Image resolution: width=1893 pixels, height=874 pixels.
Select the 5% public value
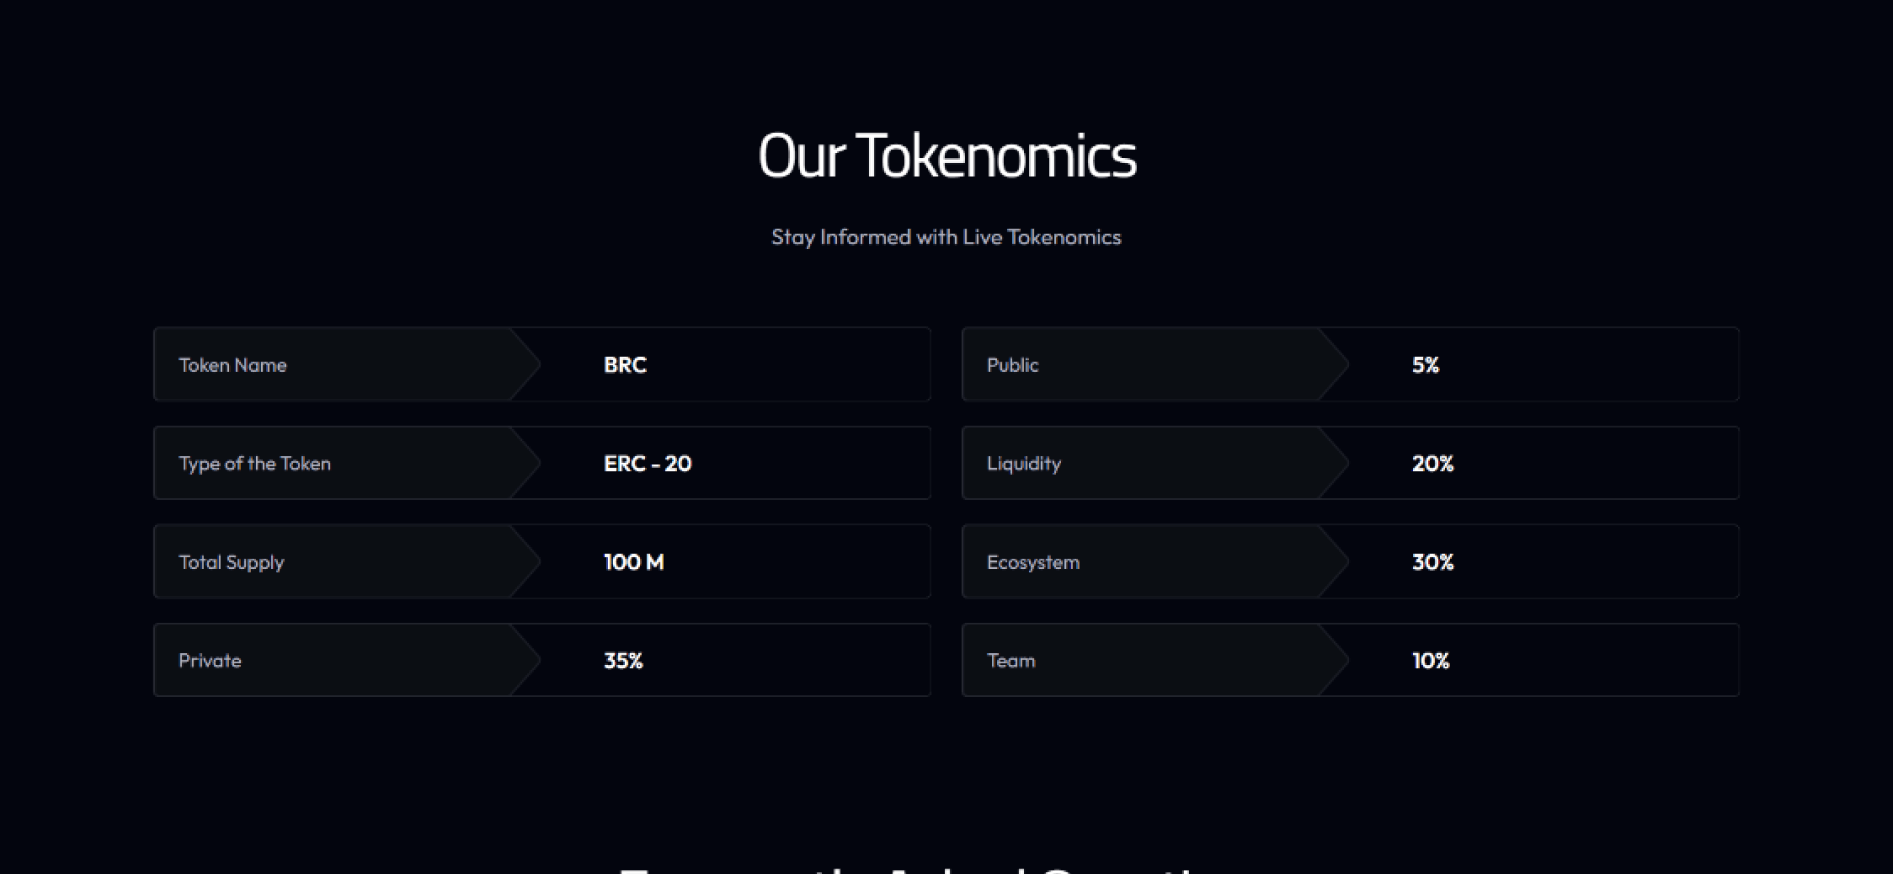1425,365
